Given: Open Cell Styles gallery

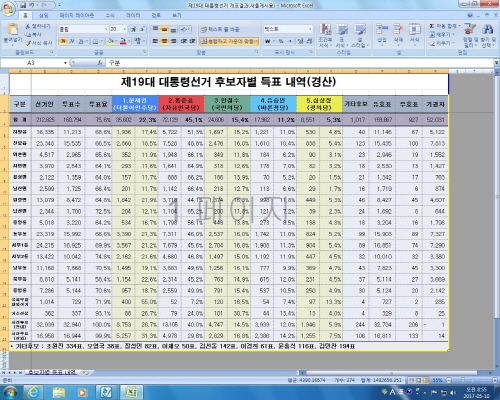Looking at the screenshot, I should click(360, 35).
